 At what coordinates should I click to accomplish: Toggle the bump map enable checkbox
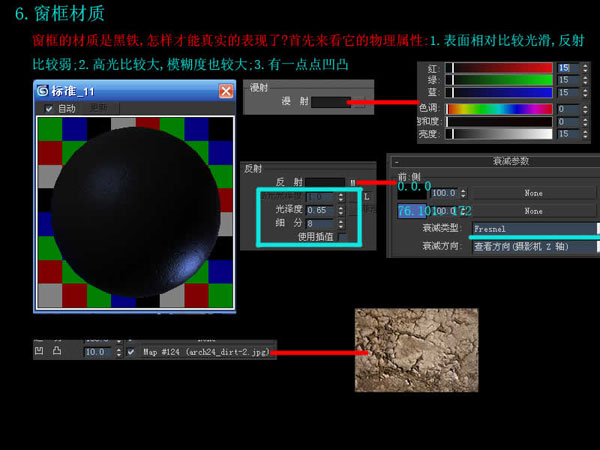point(131,352)
